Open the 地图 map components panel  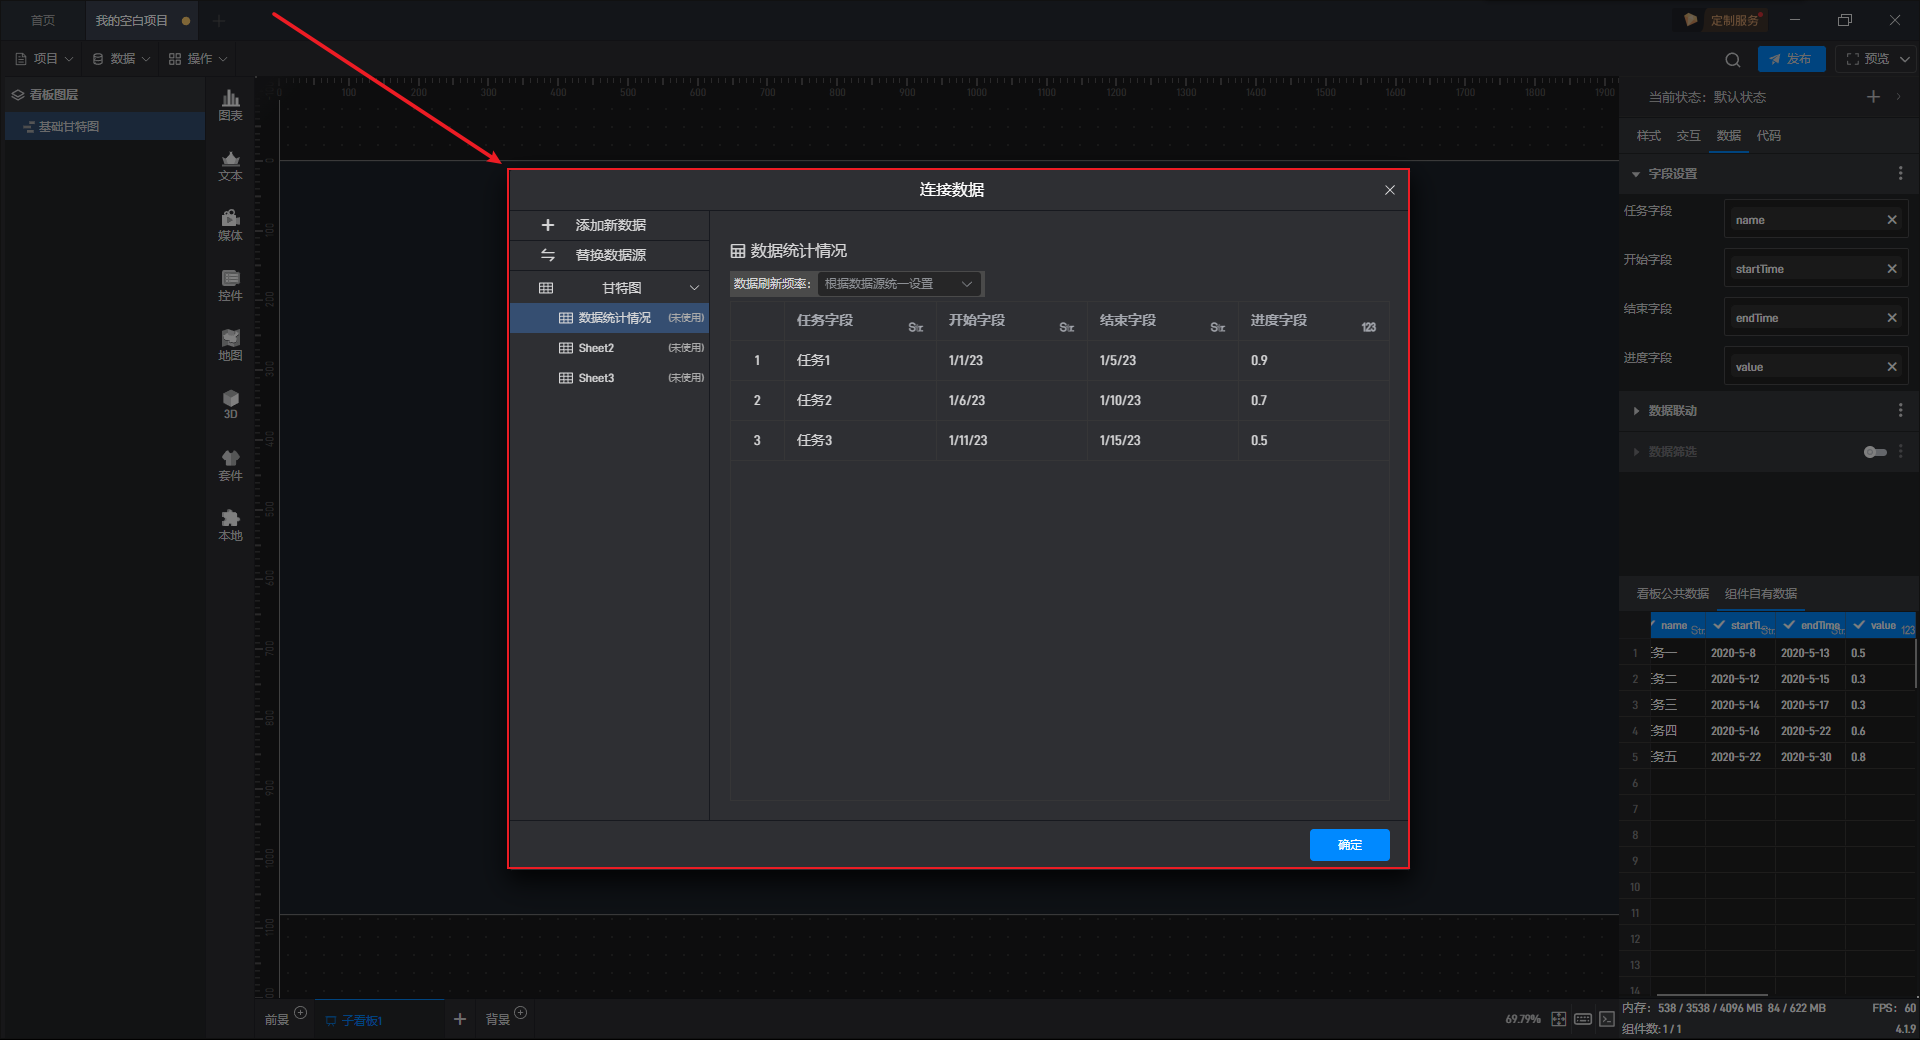[x=230, y=344]
